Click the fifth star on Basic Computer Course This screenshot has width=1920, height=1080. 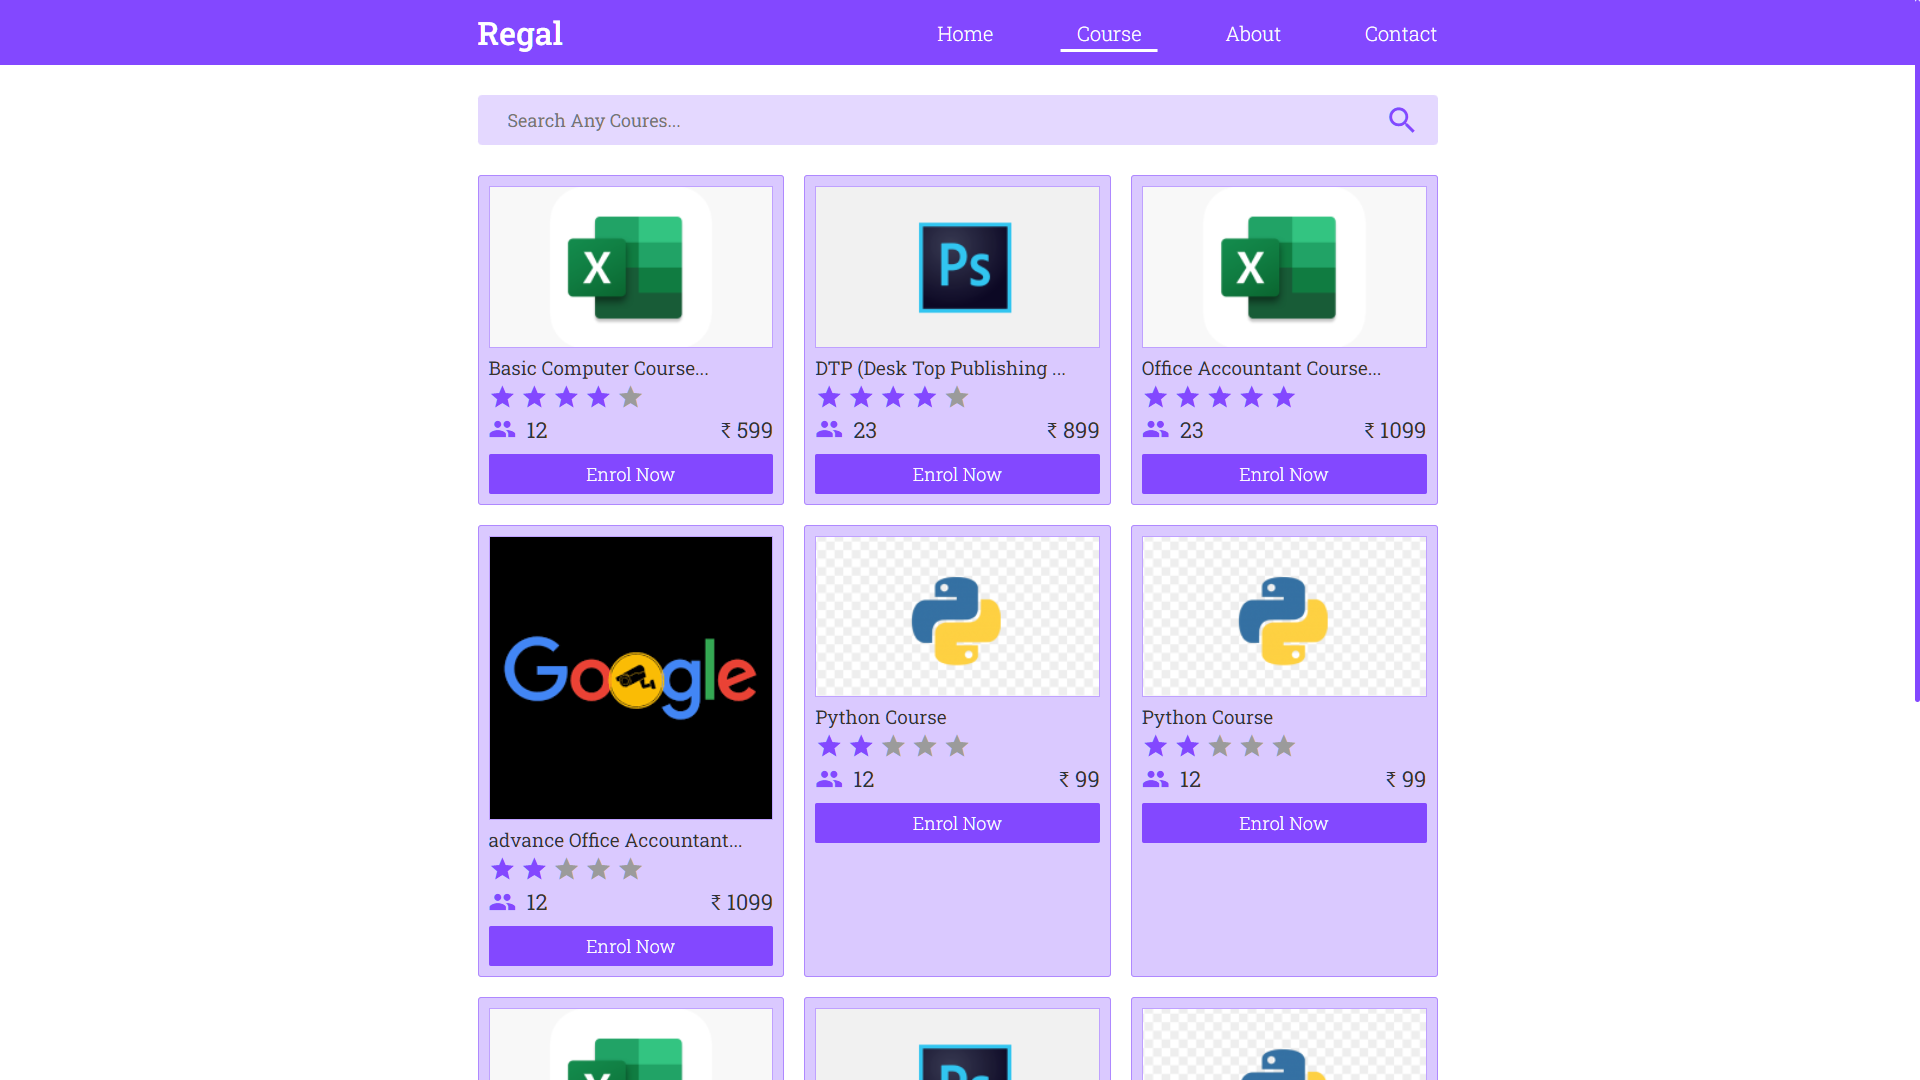tap(630, 398)
